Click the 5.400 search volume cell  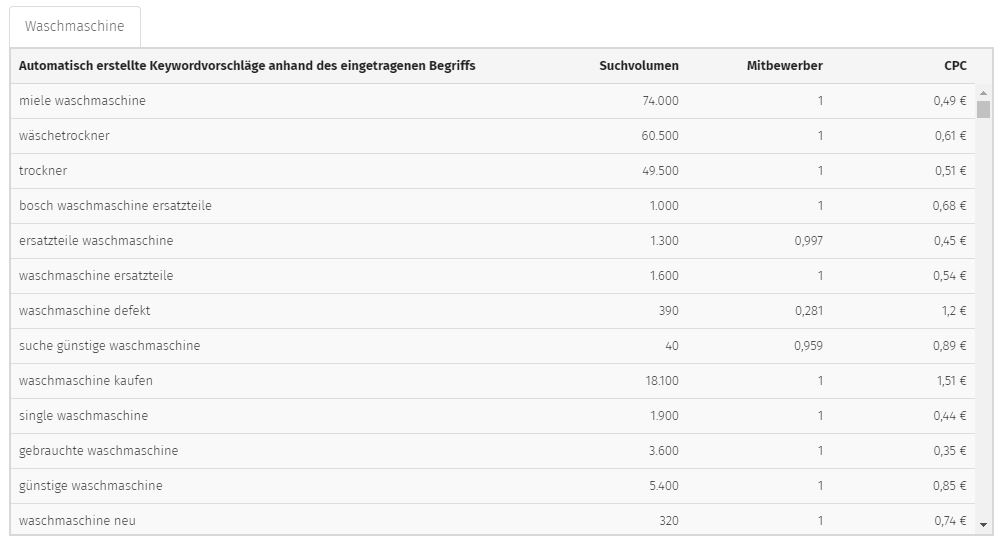click(663, 485)
